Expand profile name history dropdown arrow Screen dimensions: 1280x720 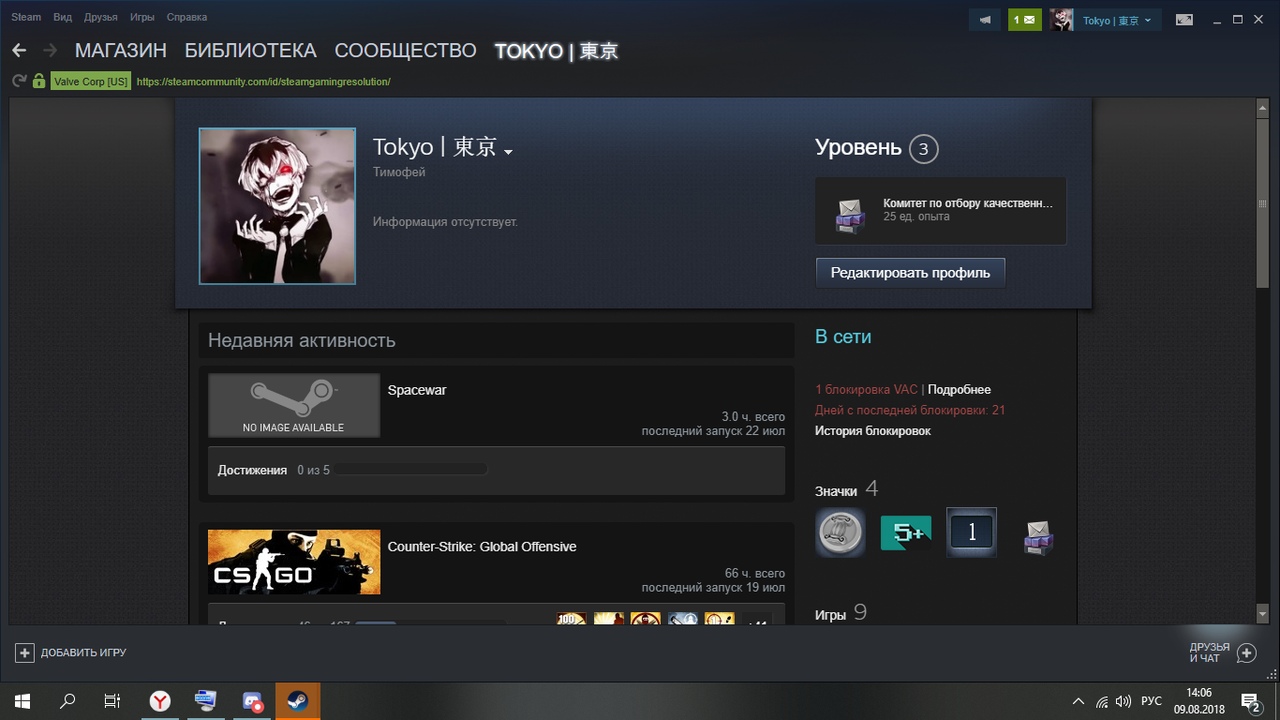tap(508, 152)
